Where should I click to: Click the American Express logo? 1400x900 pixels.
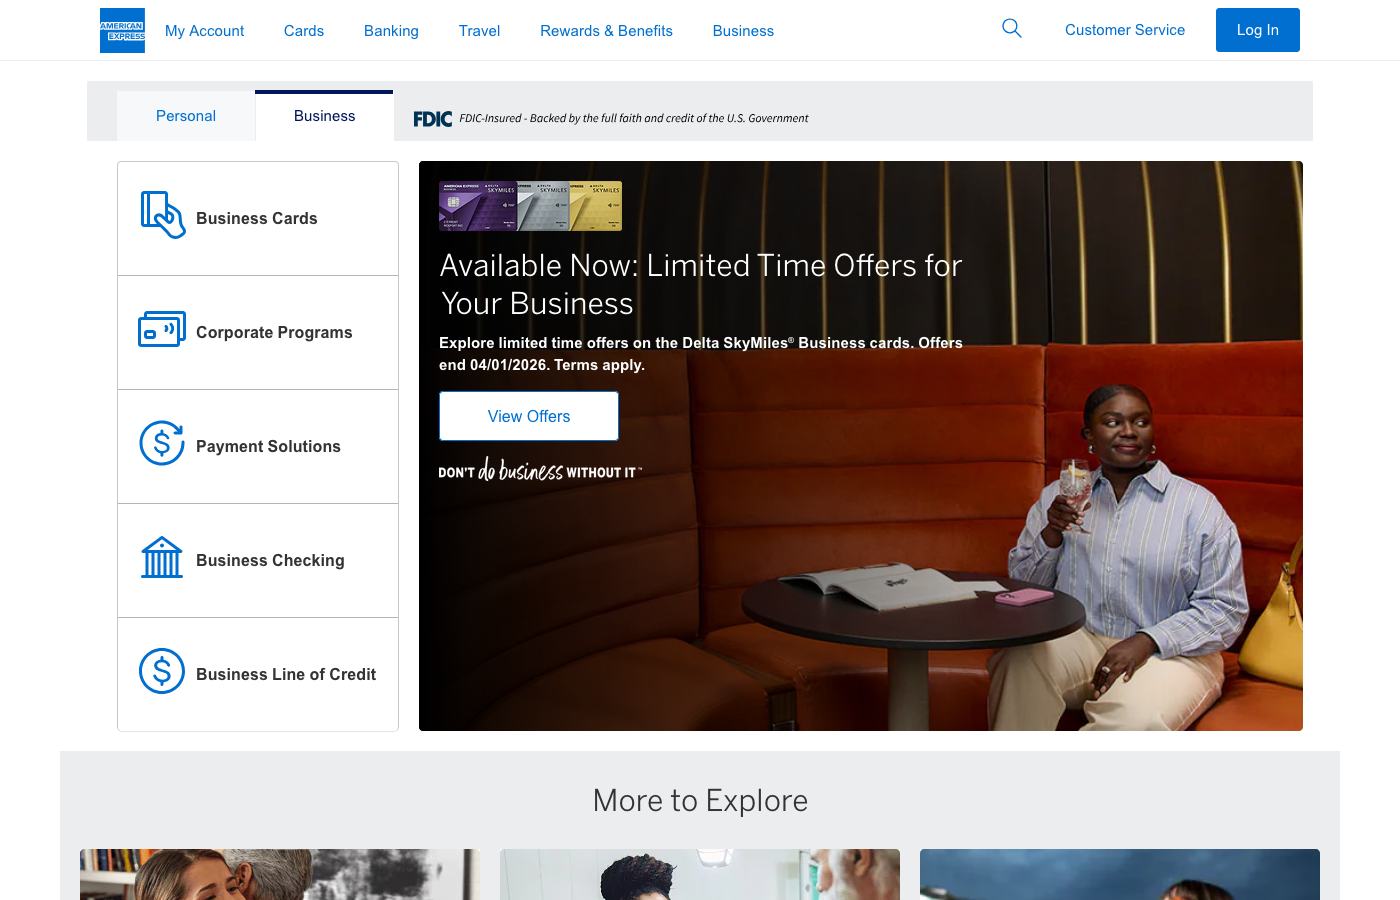click(x=122, y=30)
